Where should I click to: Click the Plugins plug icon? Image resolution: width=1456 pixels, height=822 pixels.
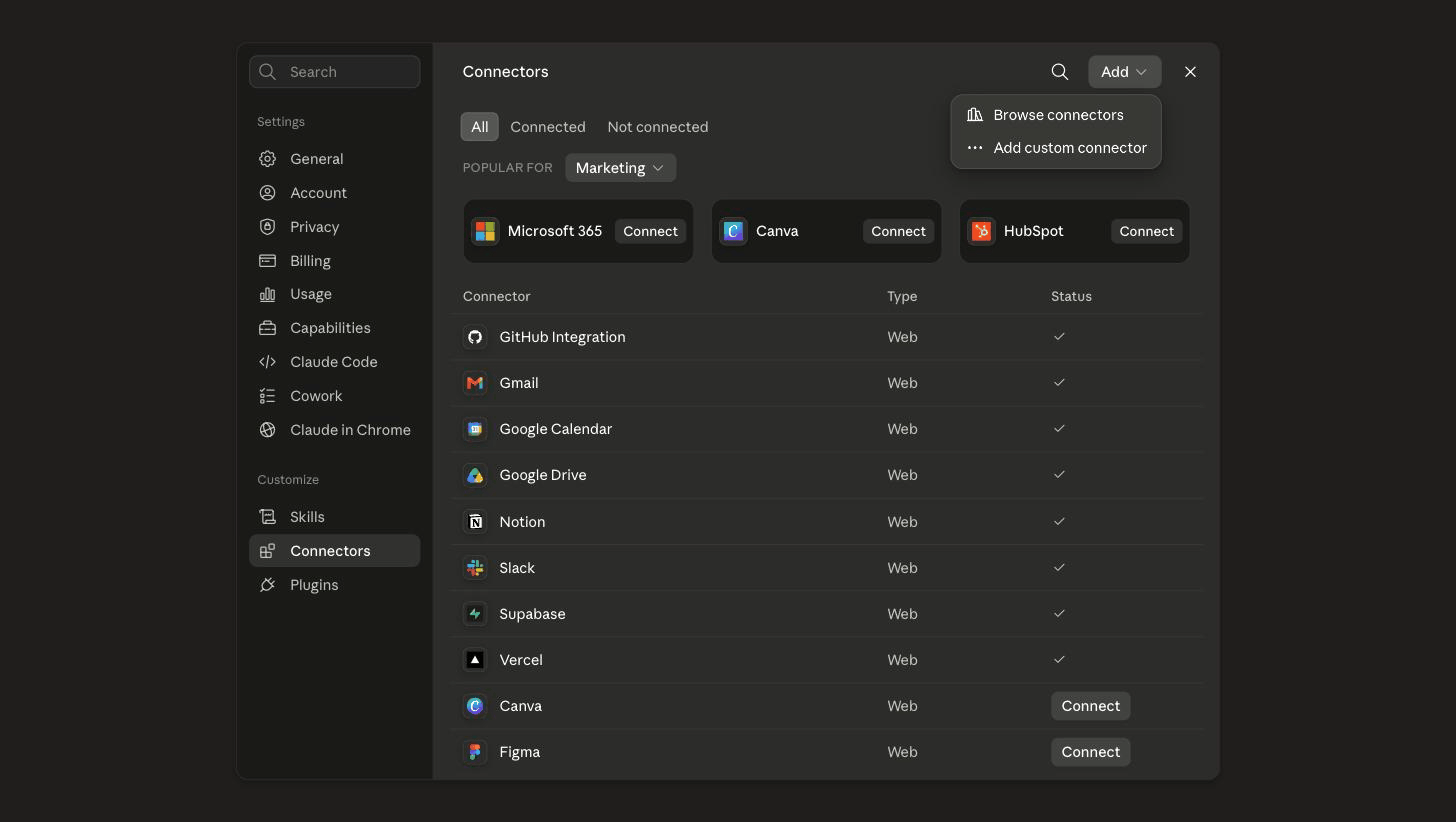pyautogui.click(x=267, y=585)
